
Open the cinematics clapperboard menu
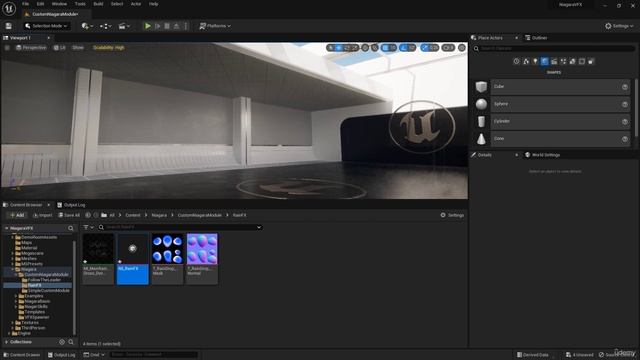[x=124, y=26]
